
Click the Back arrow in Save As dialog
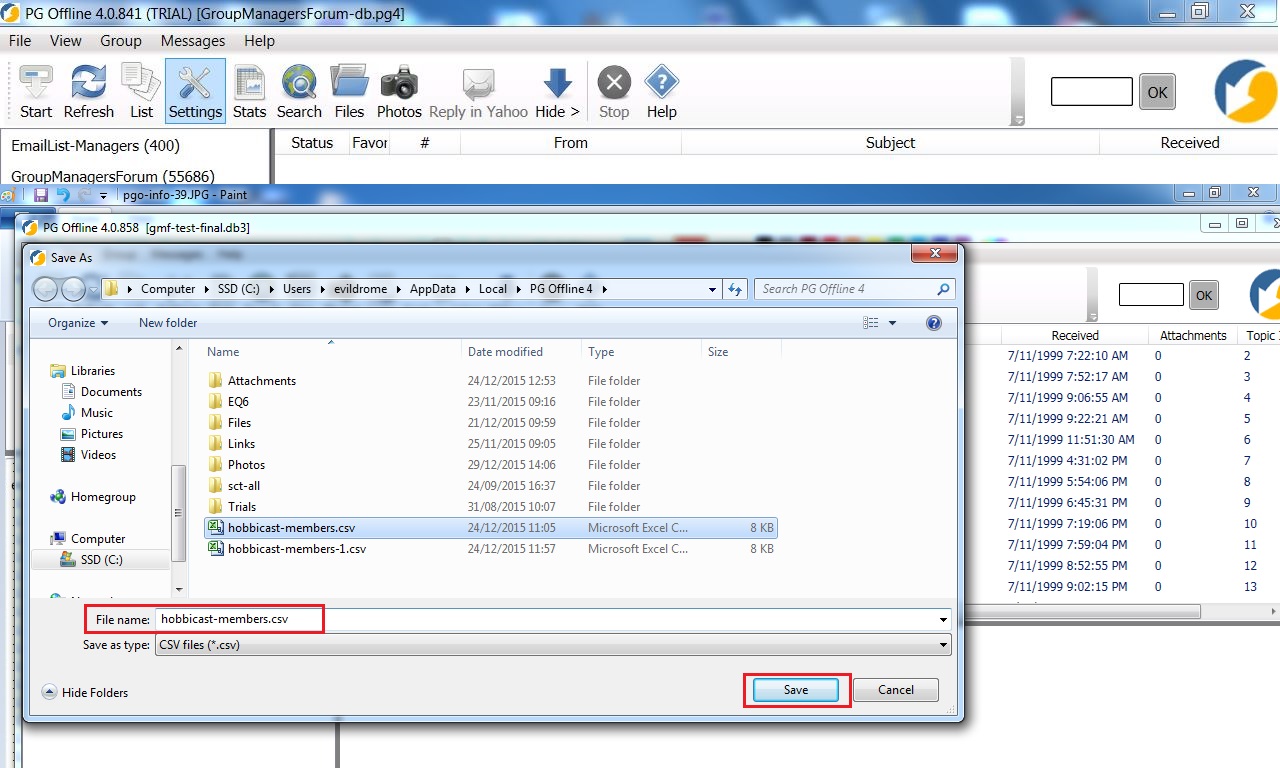(45, 289)
